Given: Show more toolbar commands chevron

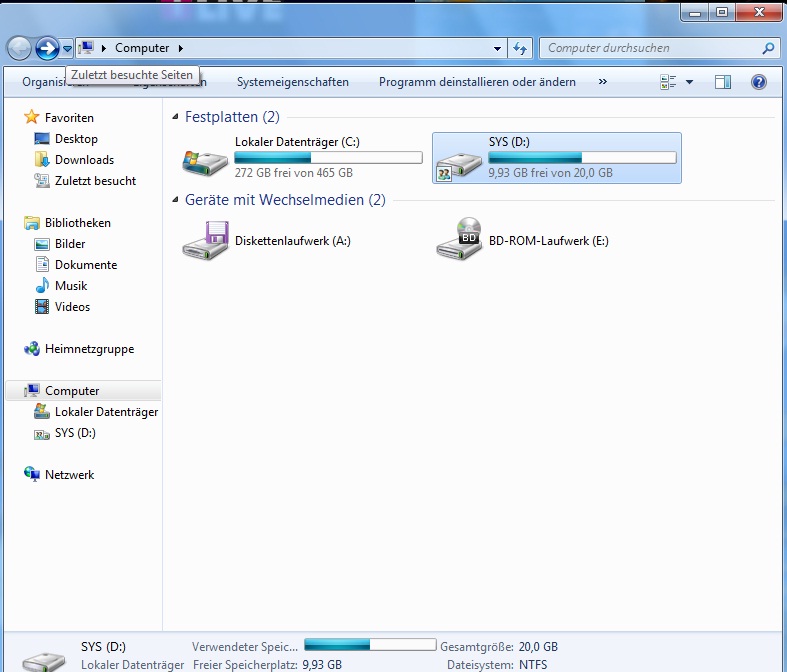Looking at the screenshot, I should coord(602,82).
